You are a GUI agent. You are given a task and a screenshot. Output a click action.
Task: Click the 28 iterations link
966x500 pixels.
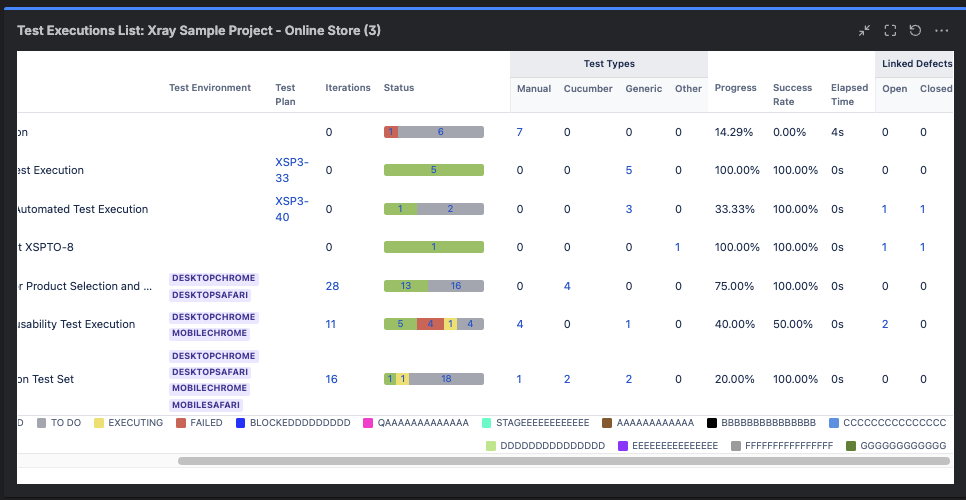332,286
